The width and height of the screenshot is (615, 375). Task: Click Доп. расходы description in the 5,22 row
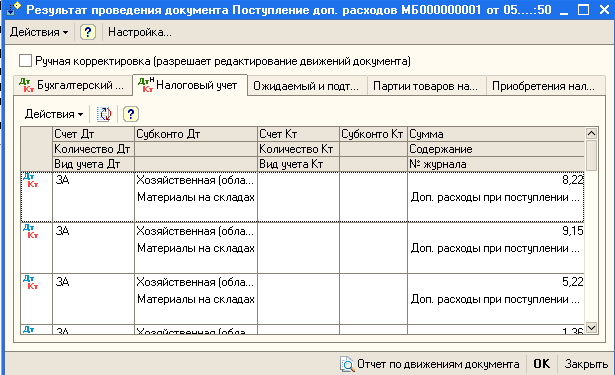[495, 299]
